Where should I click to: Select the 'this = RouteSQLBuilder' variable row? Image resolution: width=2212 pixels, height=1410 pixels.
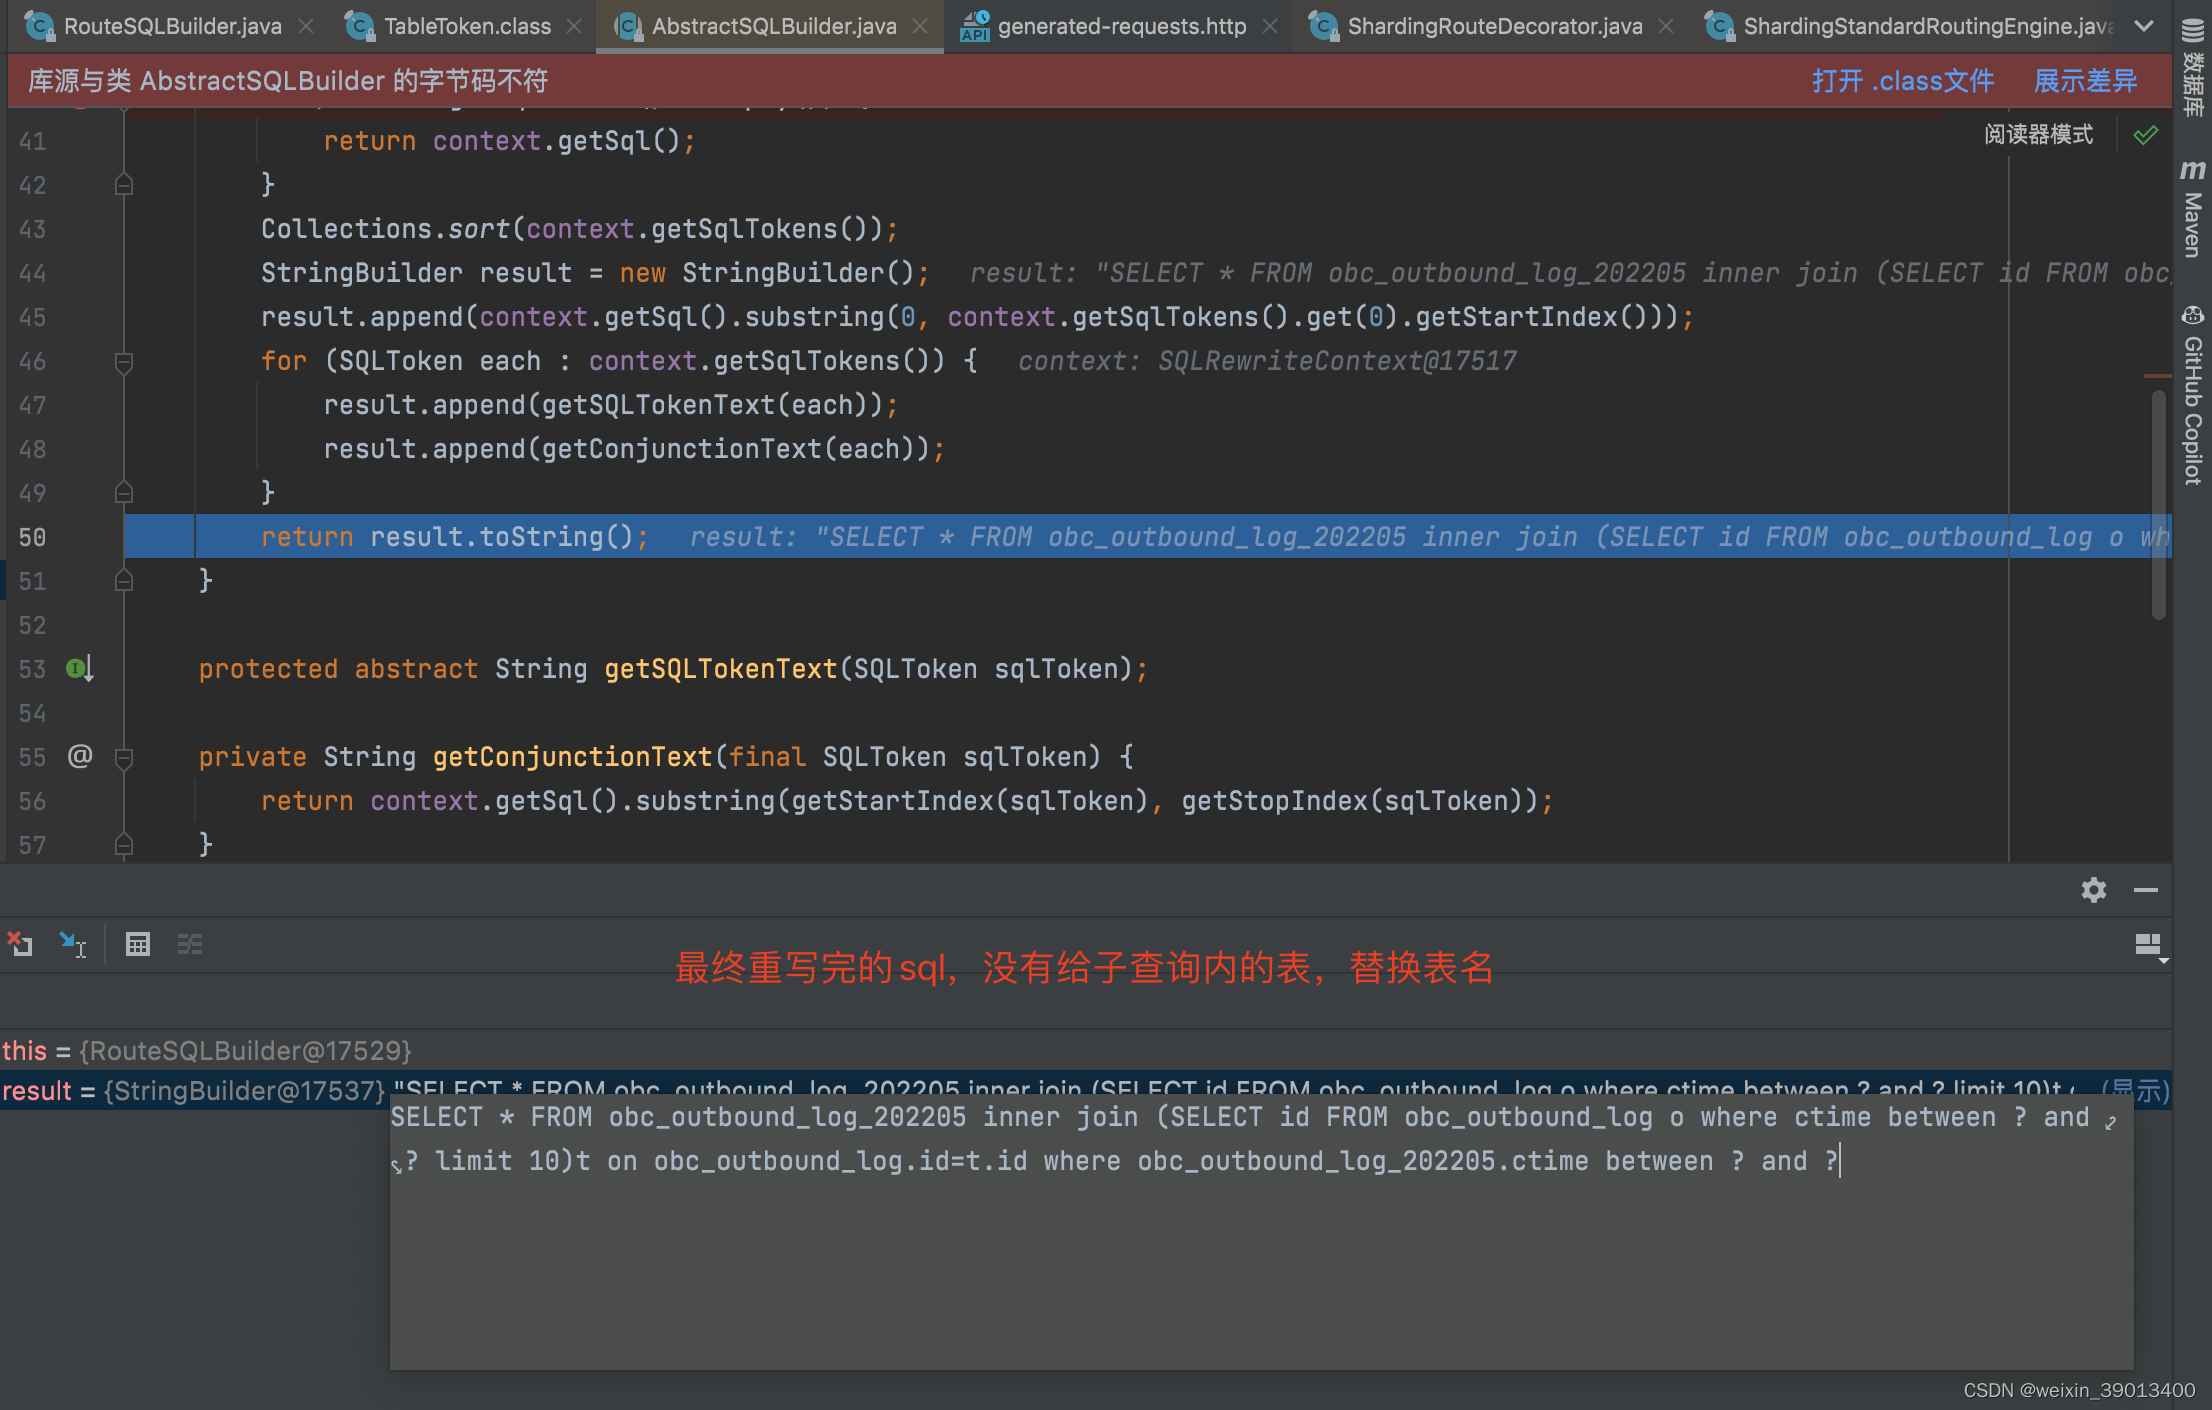207,1051
